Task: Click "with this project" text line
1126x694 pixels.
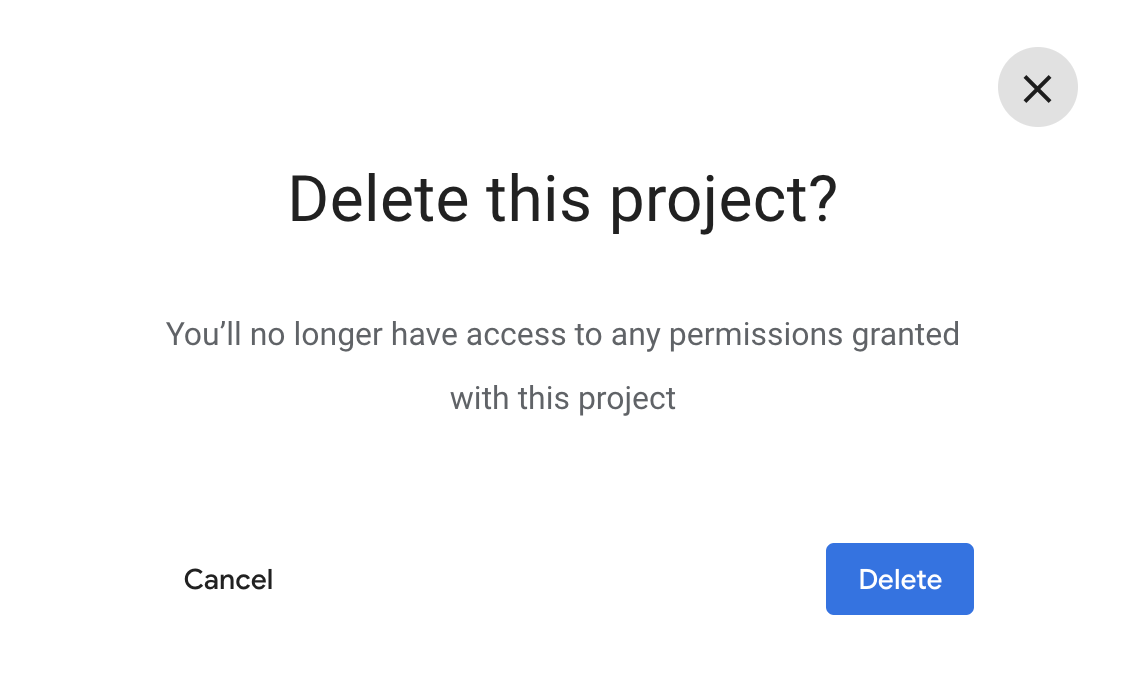Action: pyautogui.click(x=562, y=398)
